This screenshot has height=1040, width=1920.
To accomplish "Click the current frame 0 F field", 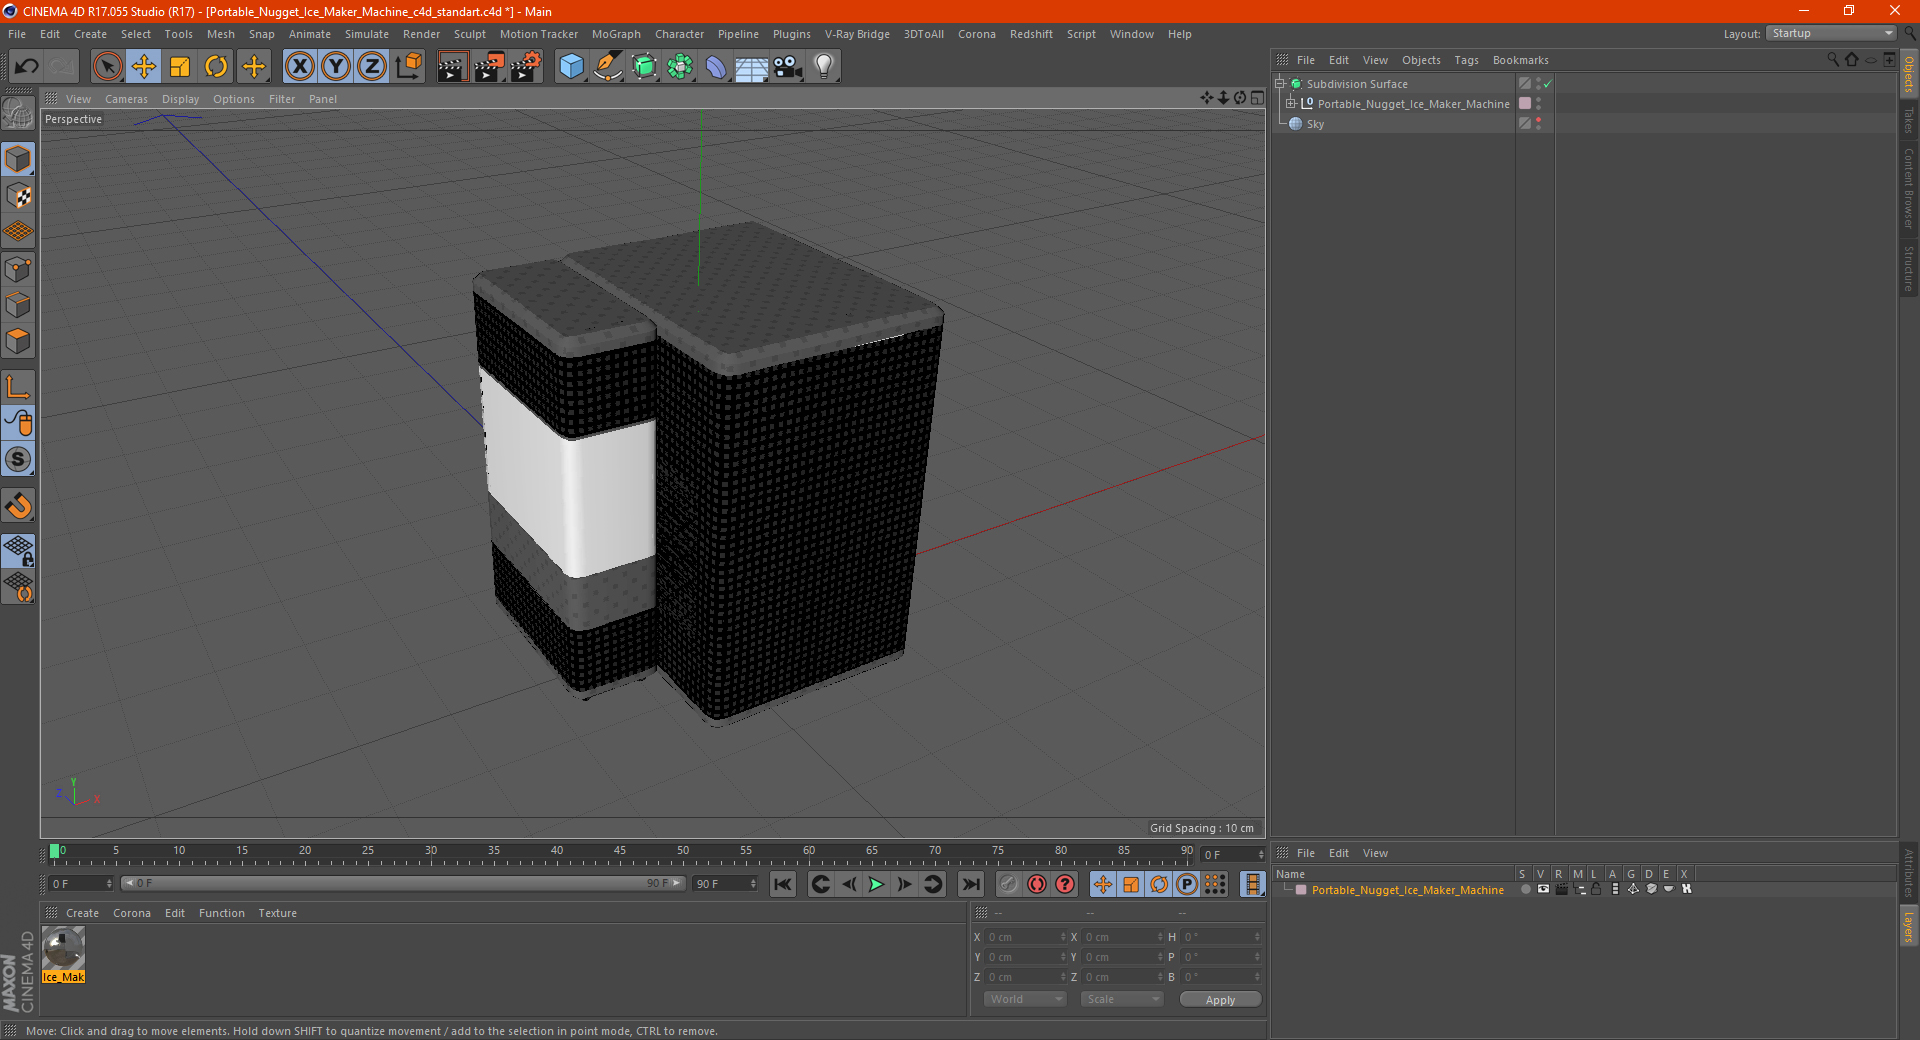I will click(80, 884).
